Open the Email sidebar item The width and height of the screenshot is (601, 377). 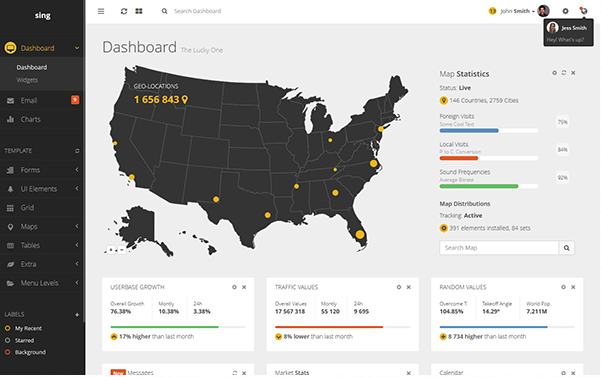42,100
